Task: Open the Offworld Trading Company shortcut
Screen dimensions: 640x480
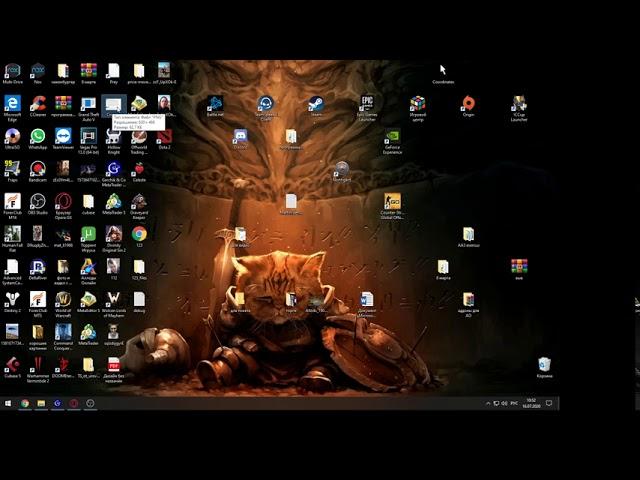Action: click(139, 136)
